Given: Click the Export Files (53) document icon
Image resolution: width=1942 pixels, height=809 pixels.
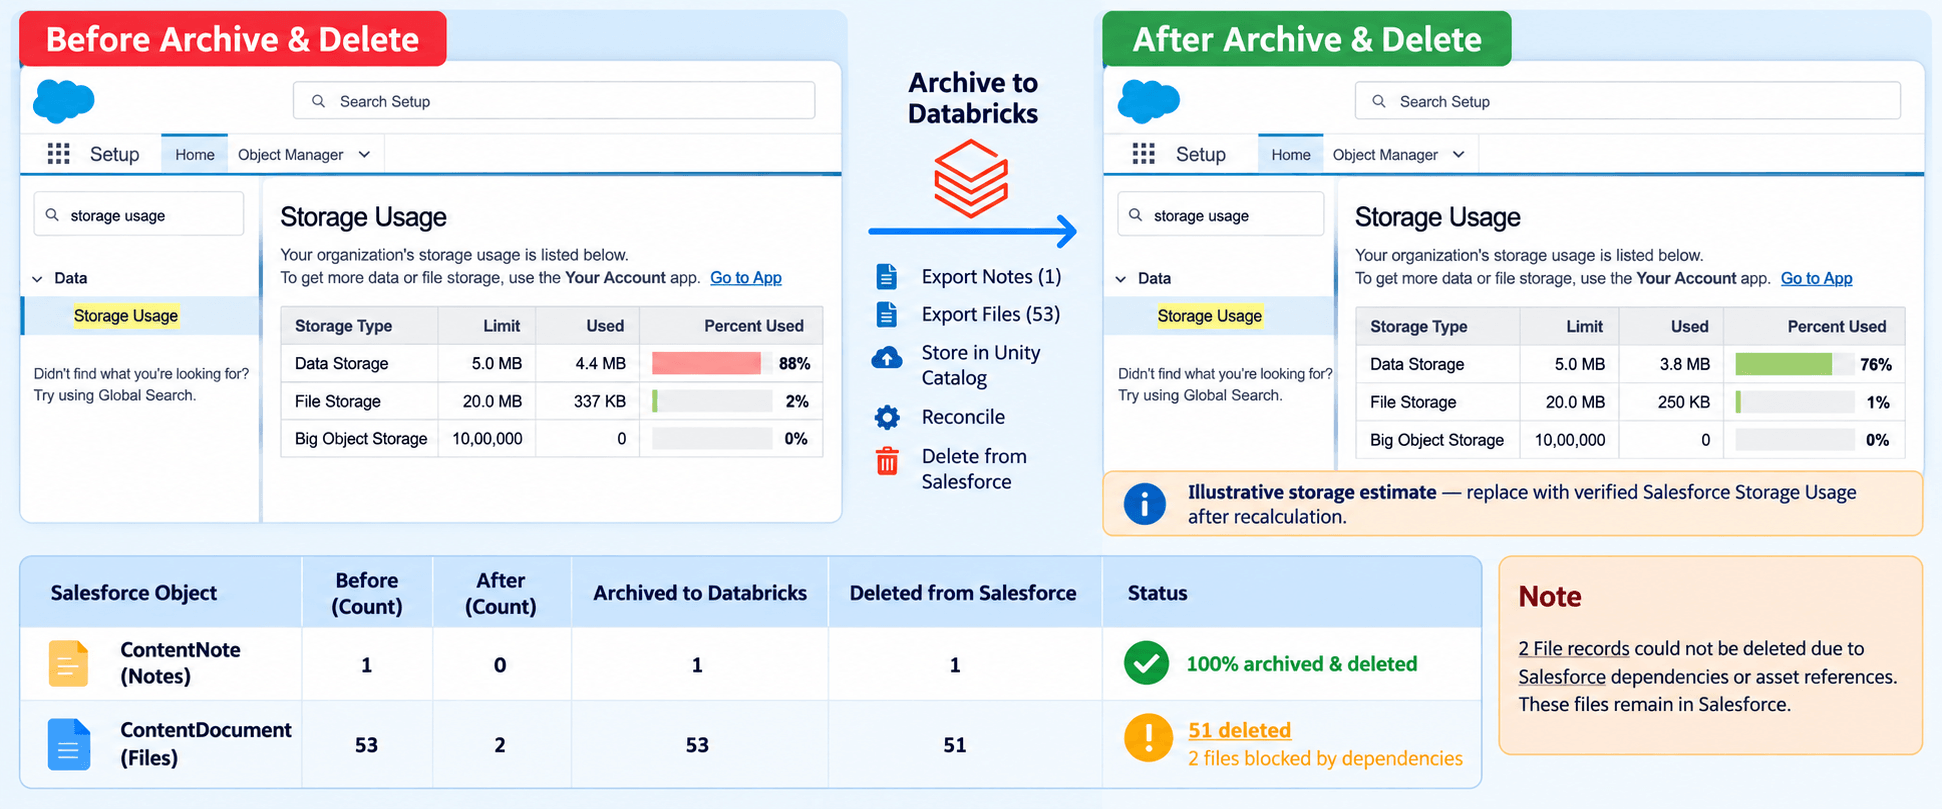Looking at the screenshot, I should click(886, 314).
